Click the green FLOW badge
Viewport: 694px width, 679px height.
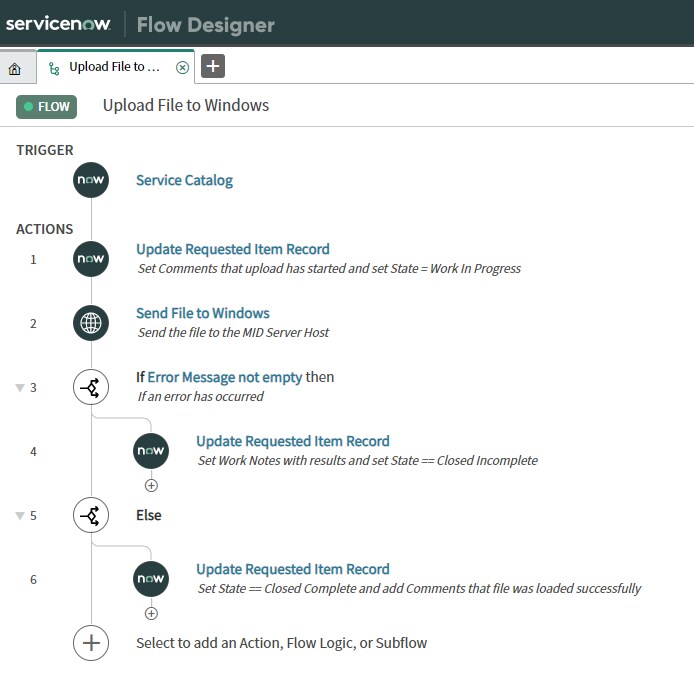click(x=46, y=107)
